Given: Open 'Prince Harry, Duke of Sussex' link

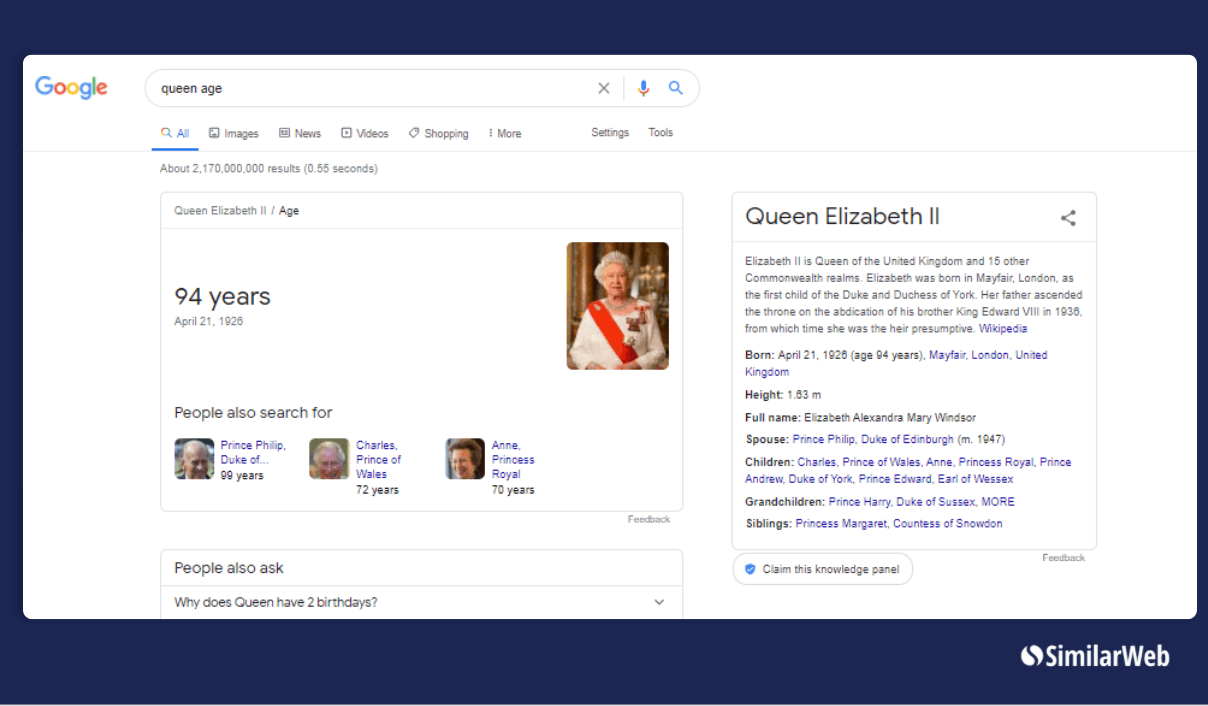Looking at the screenshot, I should coord(901,502).
